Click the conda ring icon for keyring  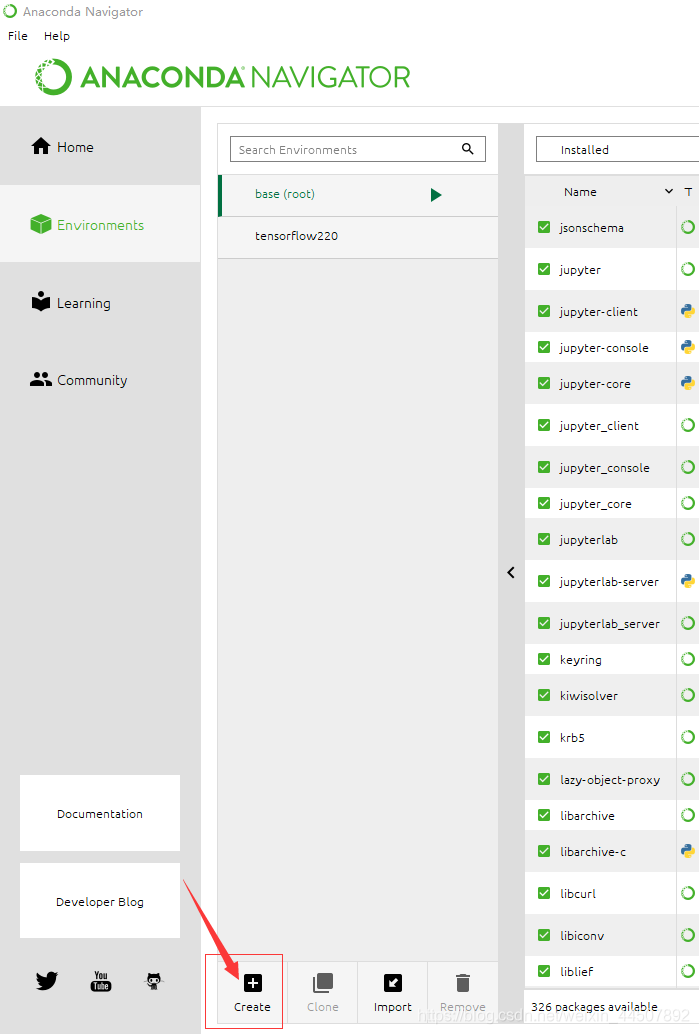688,659
